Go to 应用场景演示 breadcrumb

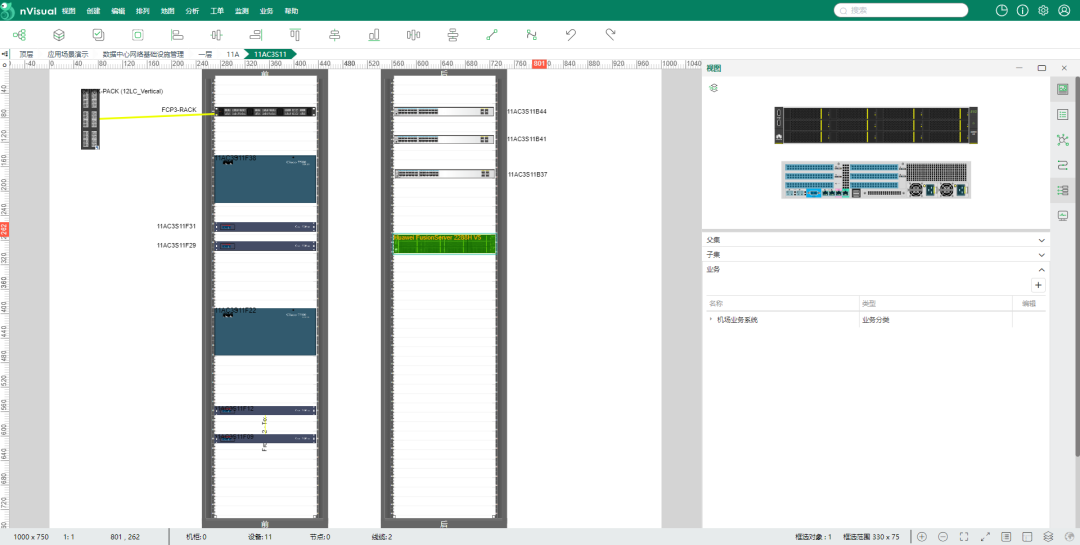coord(68,54)
